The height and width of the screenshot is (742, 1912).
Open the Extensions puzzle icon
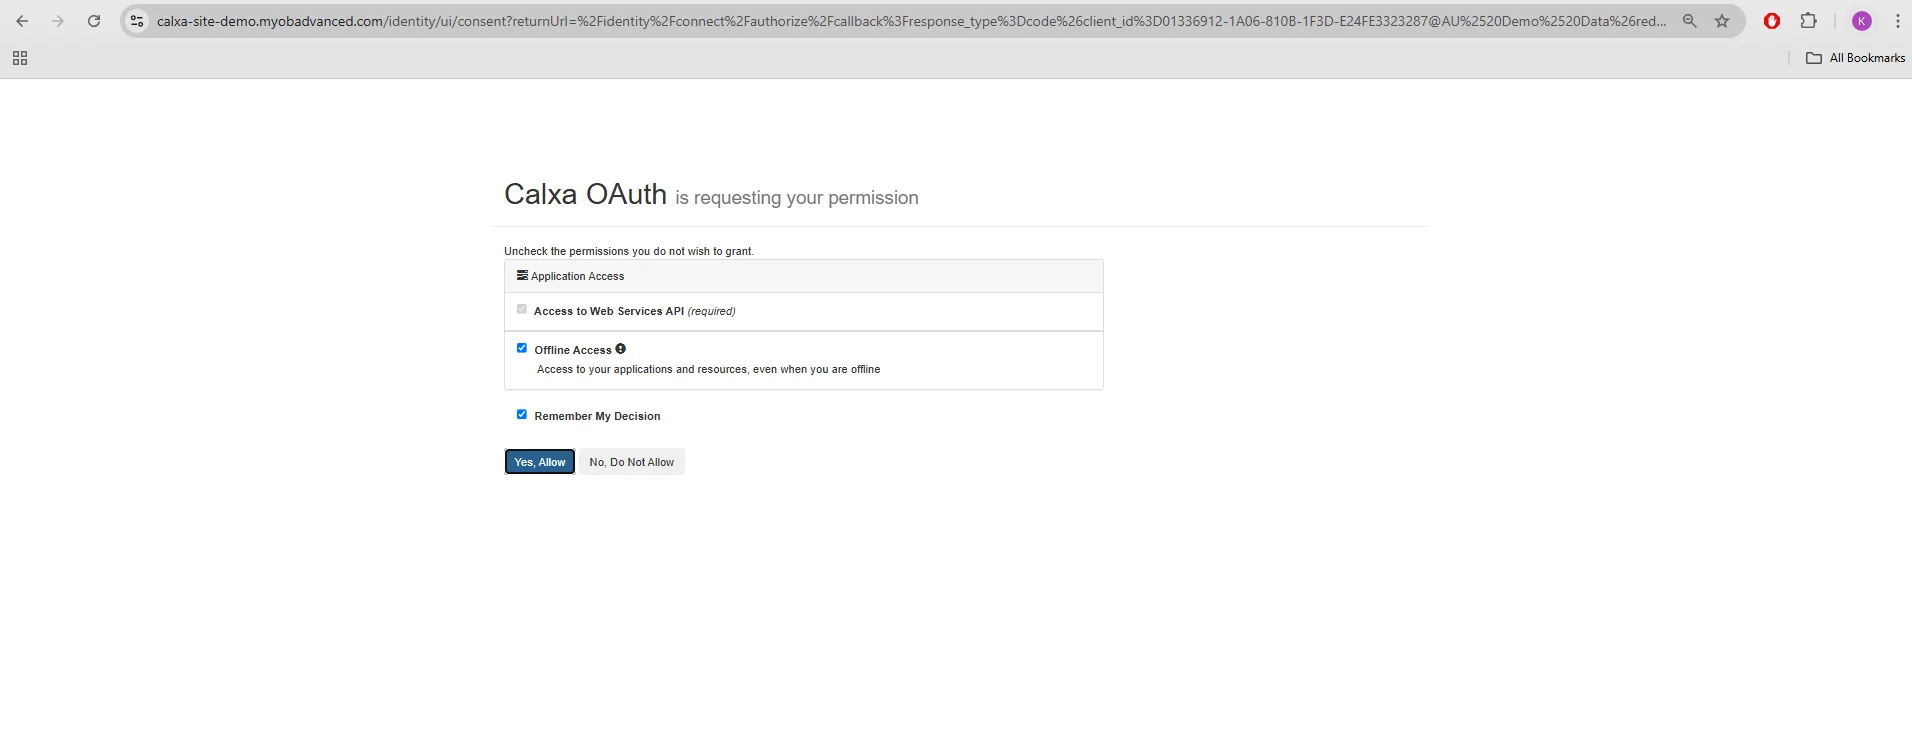coord(1809,21)
